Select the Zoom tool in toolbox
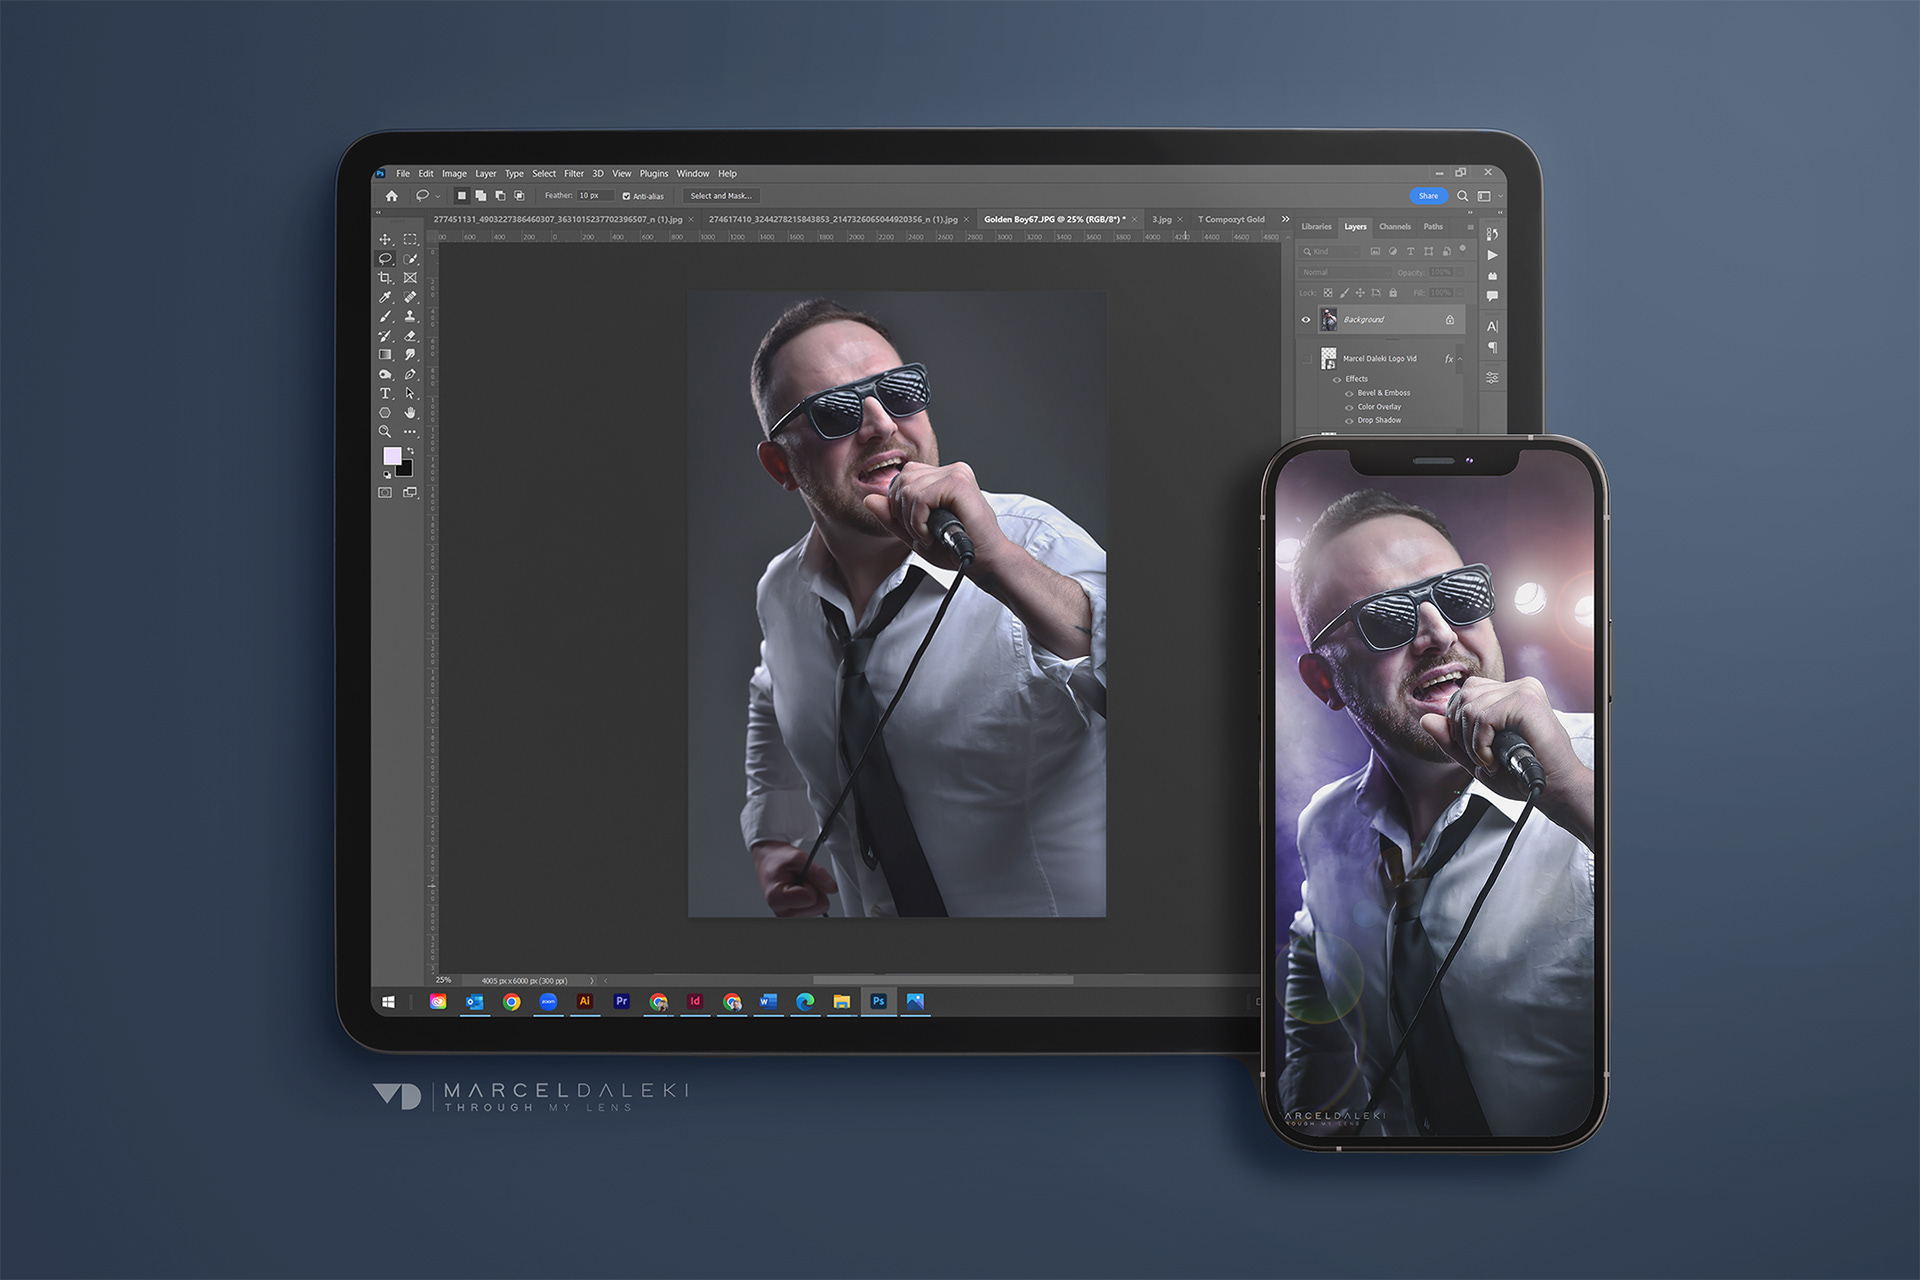This screenshot has width=1920, height=1280. 385,432
